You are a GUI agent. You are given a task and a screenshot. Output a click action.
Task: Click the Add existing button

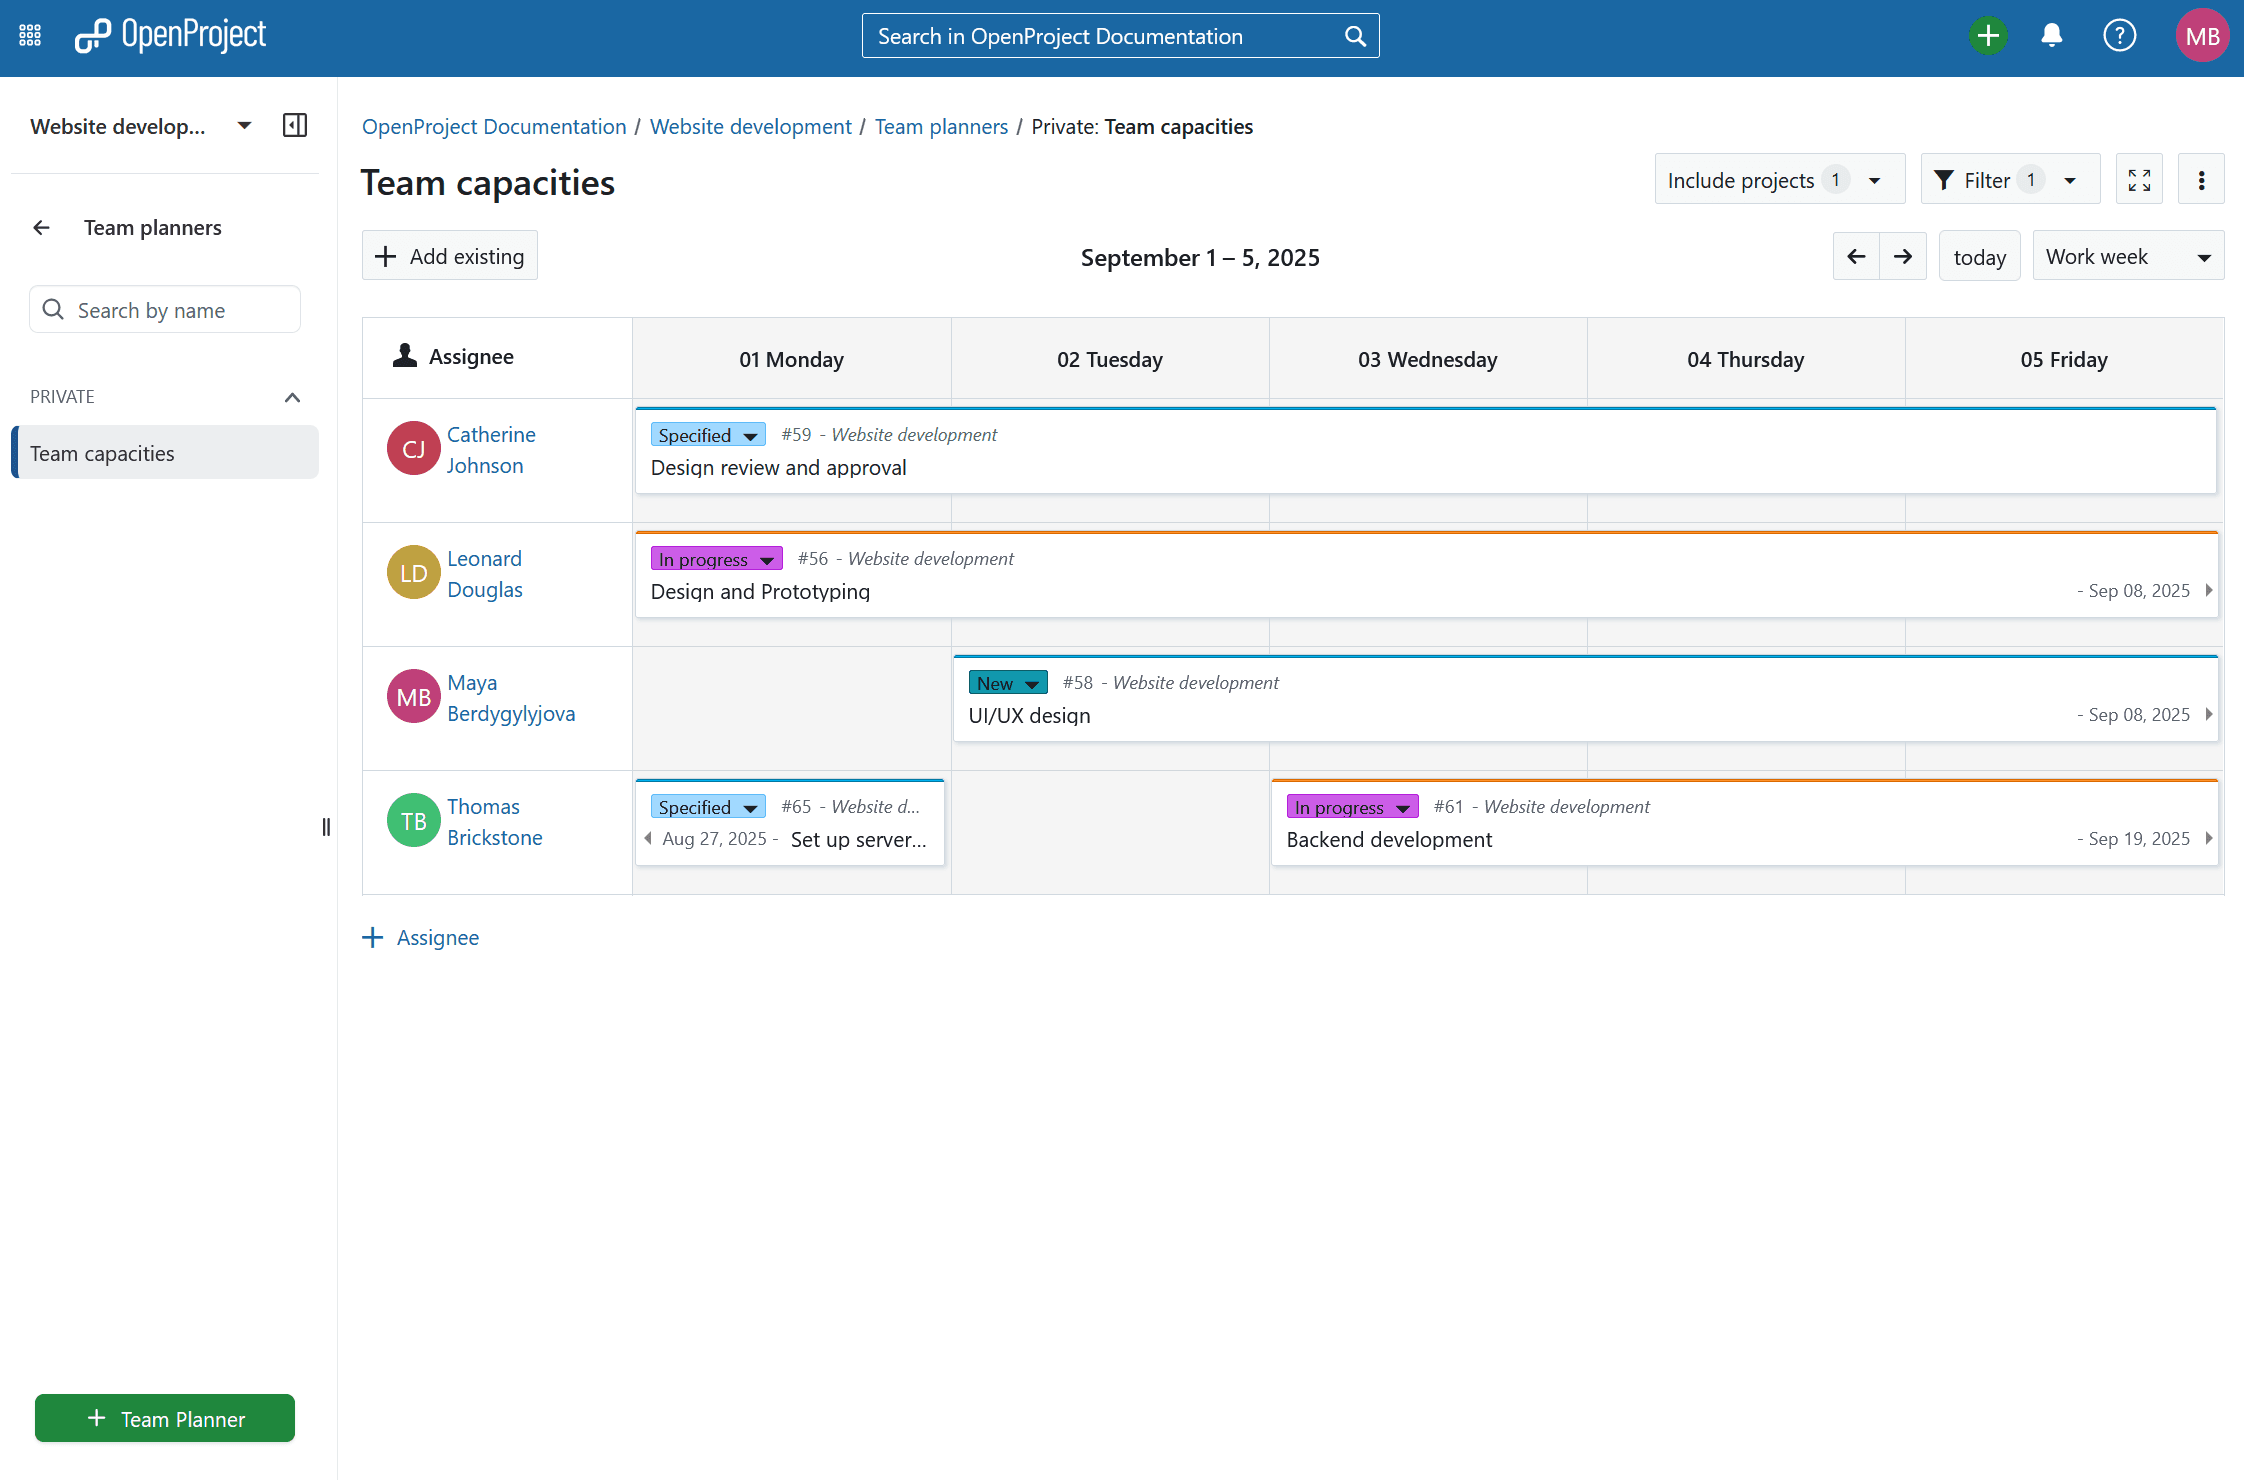[x=450, y=257]
